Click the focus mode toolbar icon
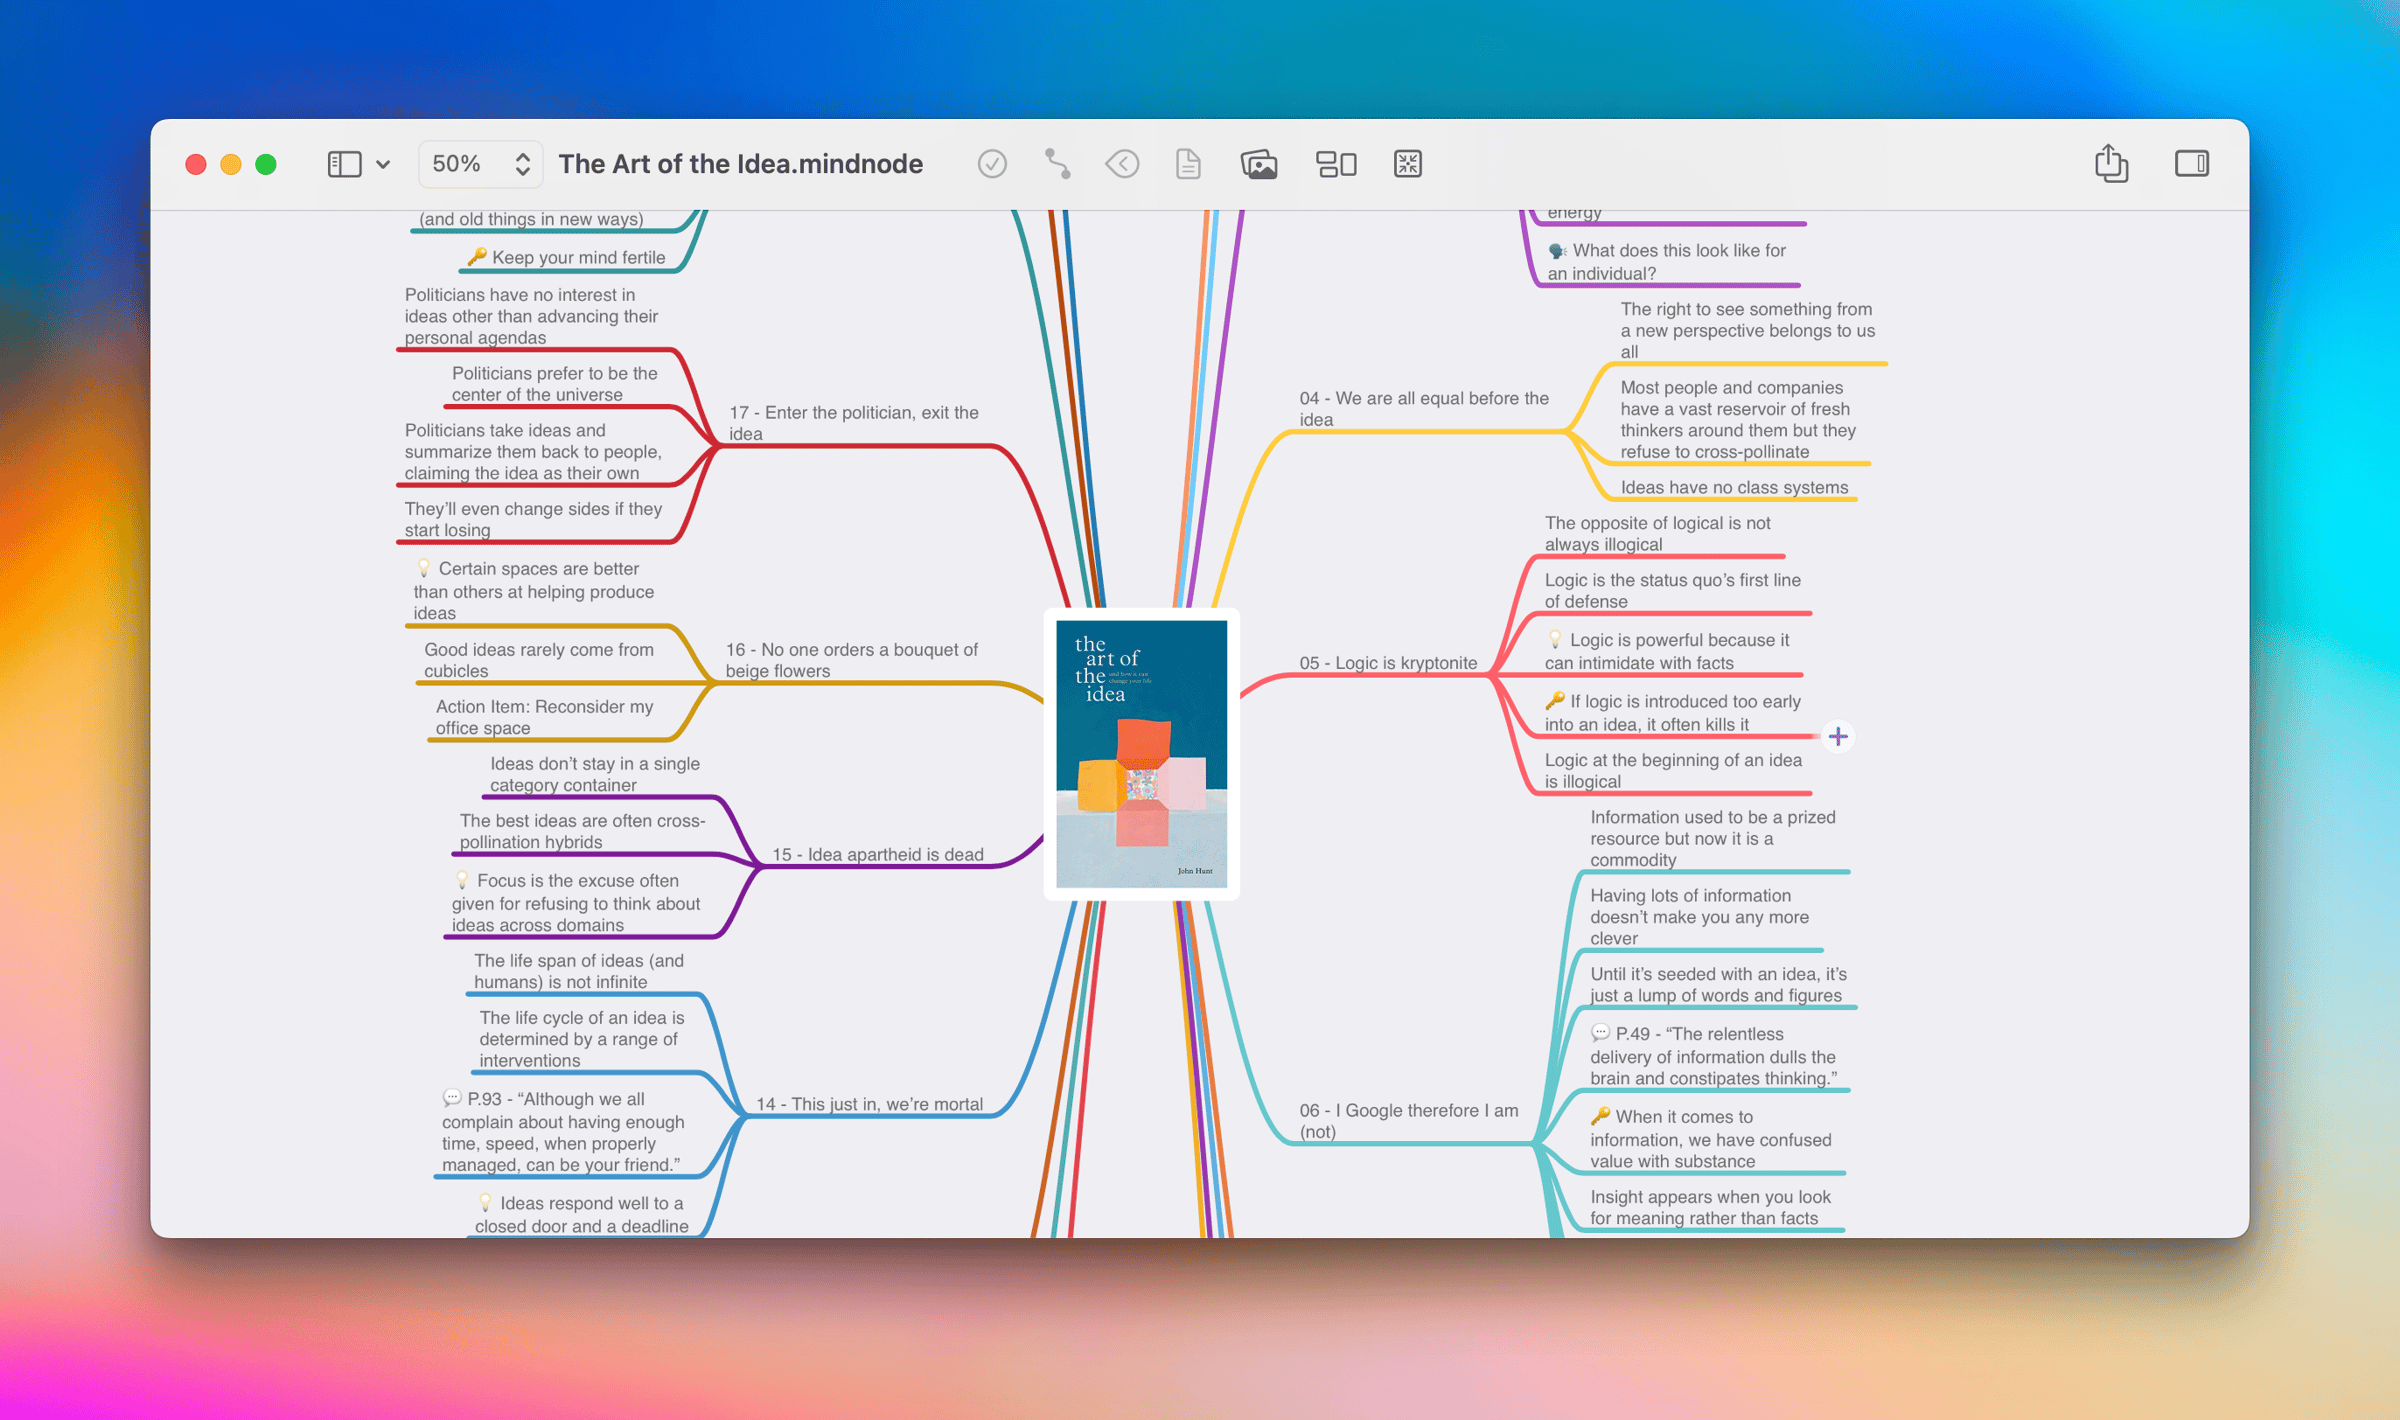The width and height of the screenshot is (2400, 1420). coord(1408,164)
